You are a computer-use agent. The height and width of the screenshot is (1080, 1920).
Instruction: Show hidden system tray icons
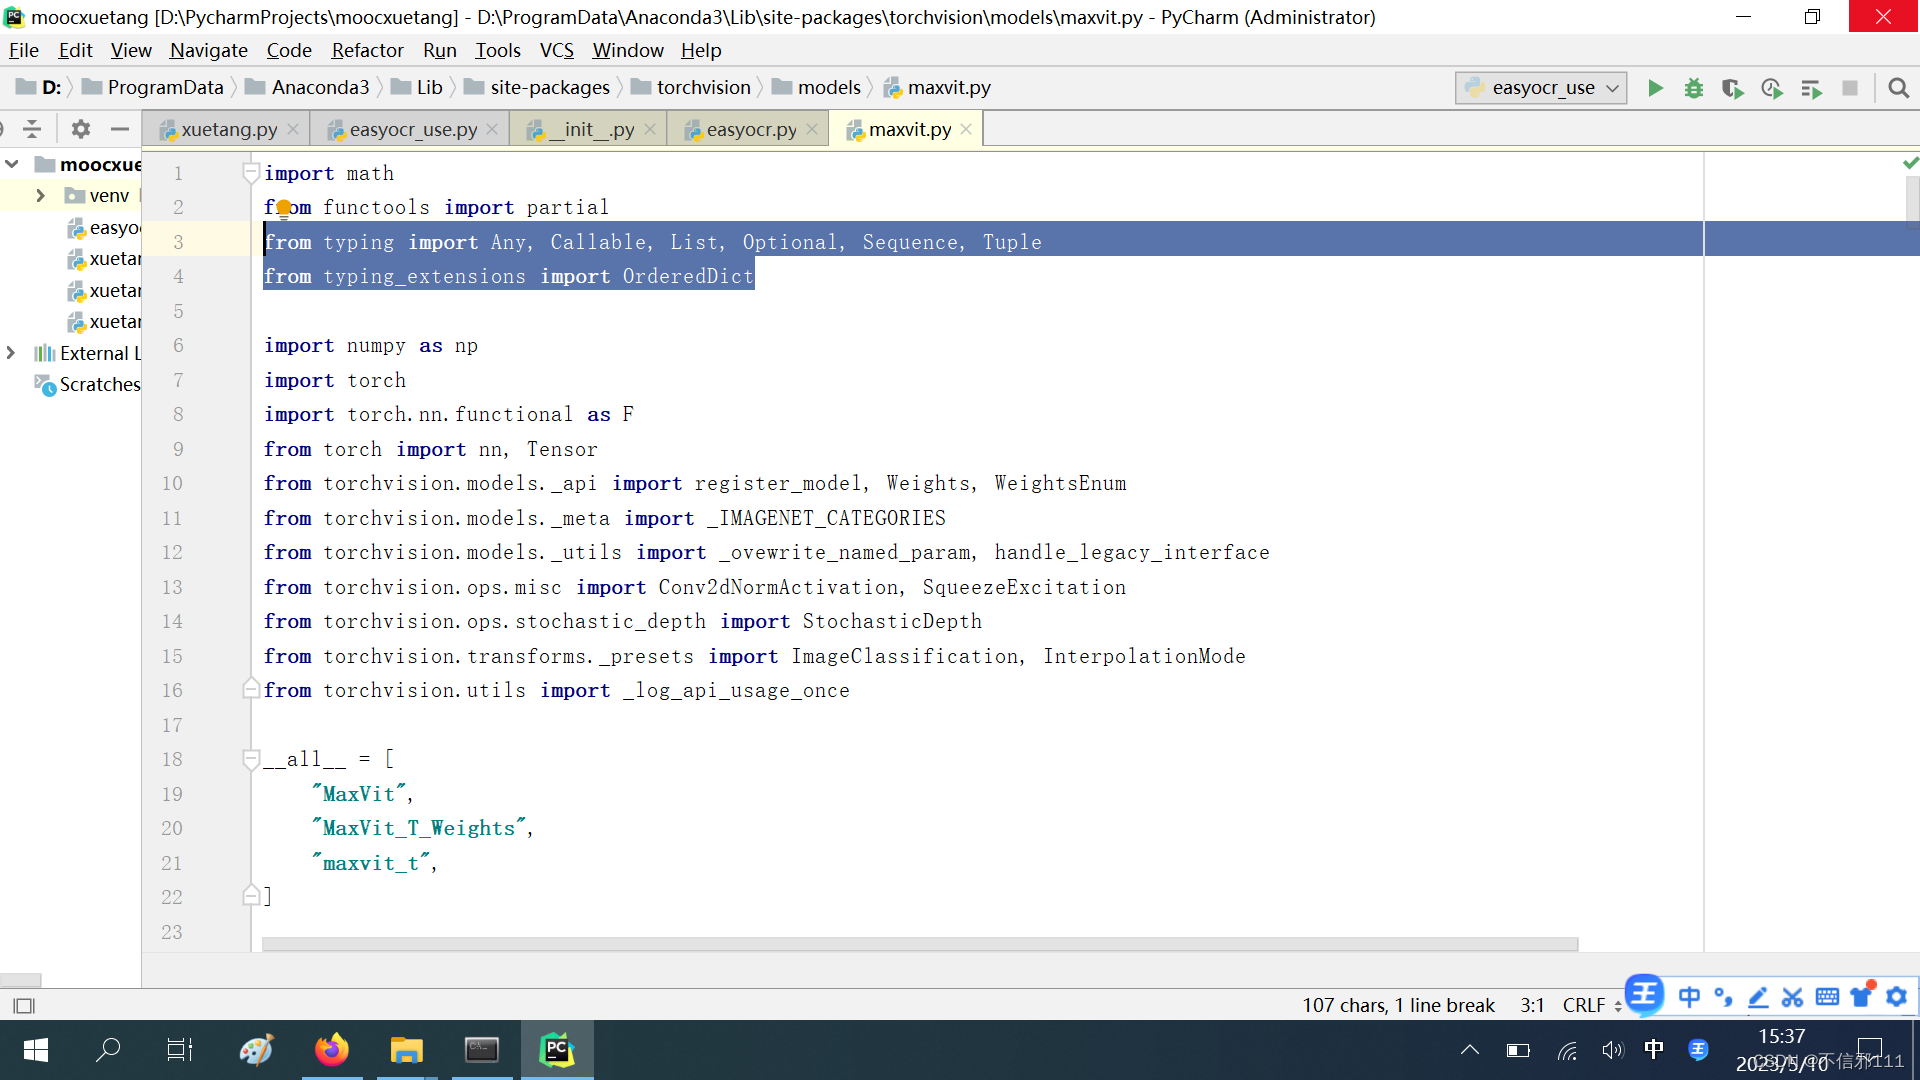[1470, 1050]
